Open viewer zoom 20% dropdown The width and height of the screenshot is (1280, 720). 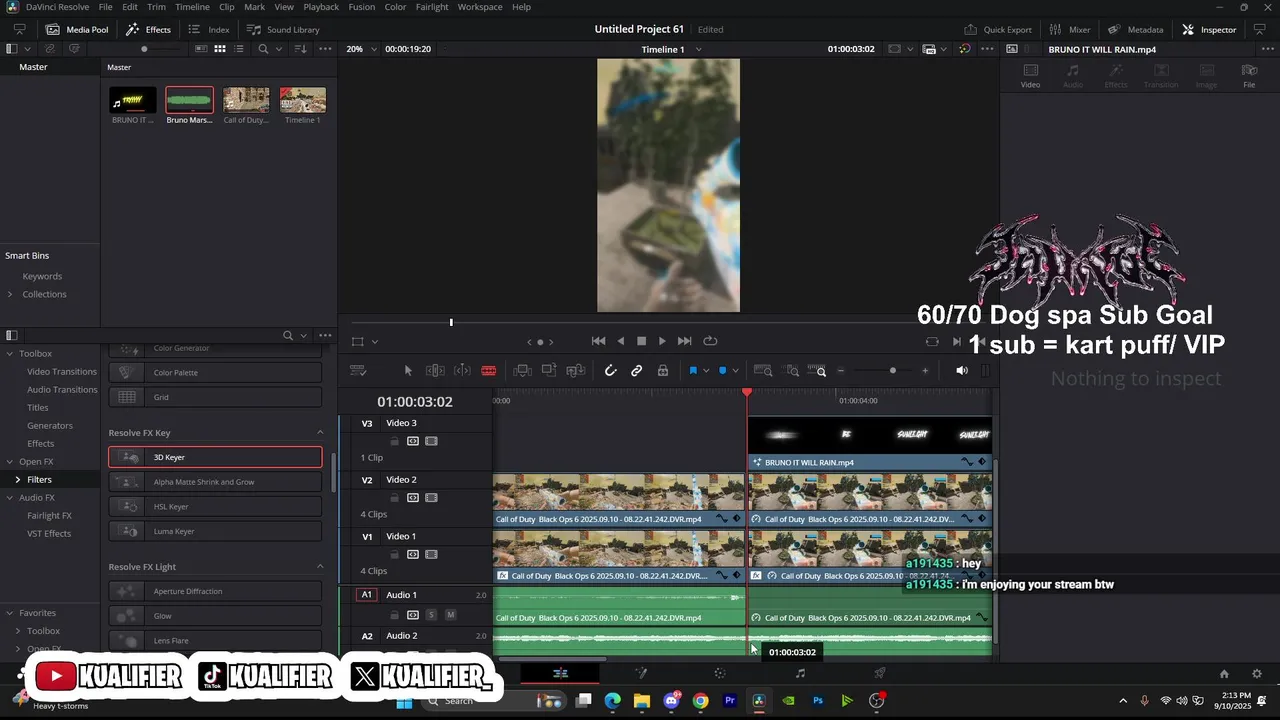[362, 49]
